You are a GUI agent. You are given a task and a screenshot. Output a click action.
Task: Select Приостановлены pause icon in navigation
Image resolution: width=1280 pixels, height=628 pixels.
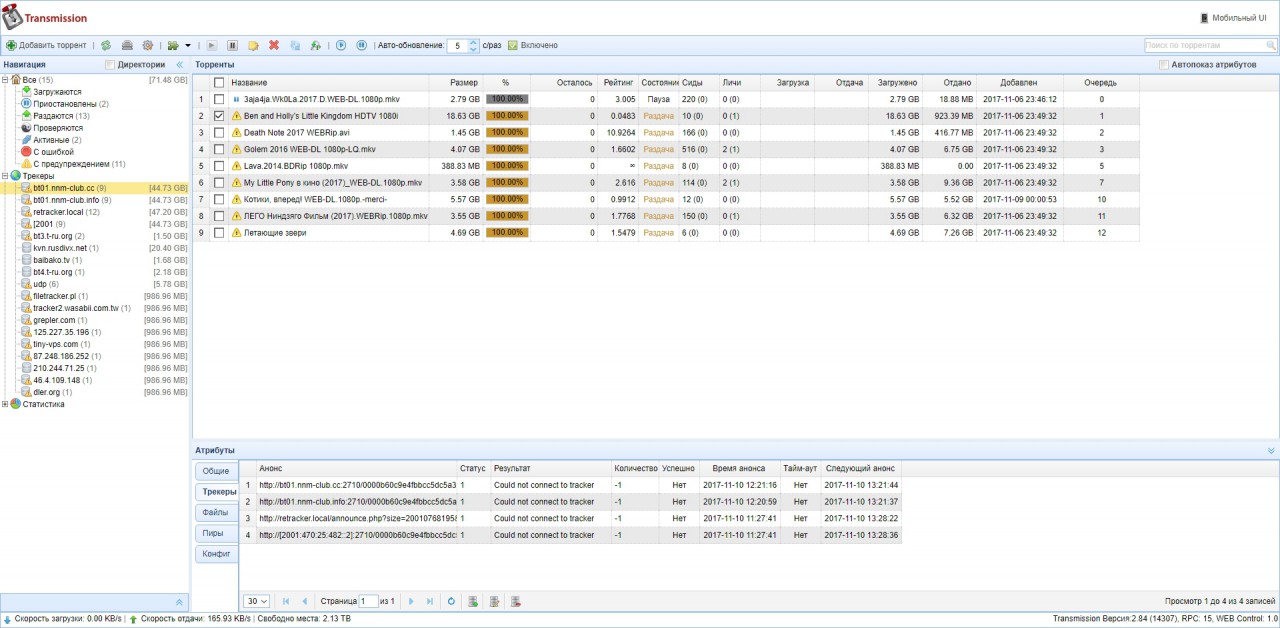click(26, 104)
